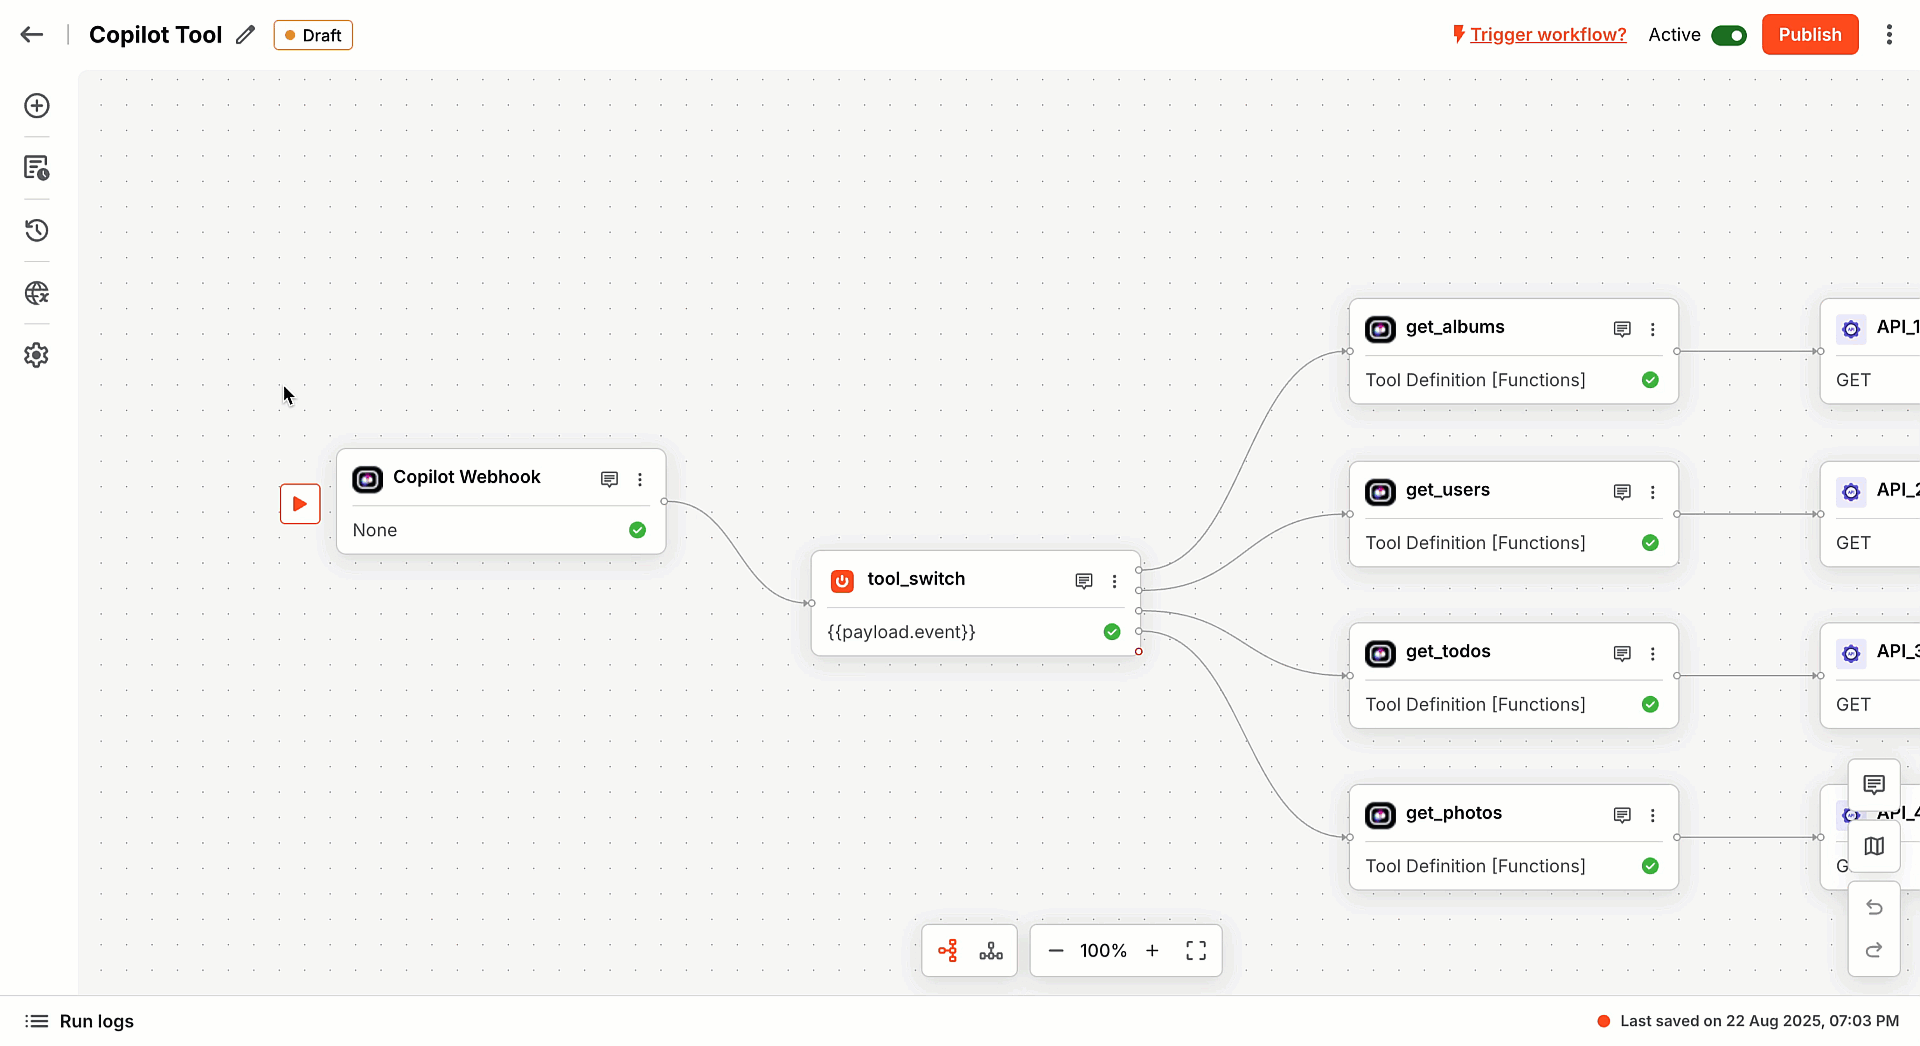This screenshot has height=1046, width=1920.
Task: Open the version history icon in sidebar
Action: 37,231
